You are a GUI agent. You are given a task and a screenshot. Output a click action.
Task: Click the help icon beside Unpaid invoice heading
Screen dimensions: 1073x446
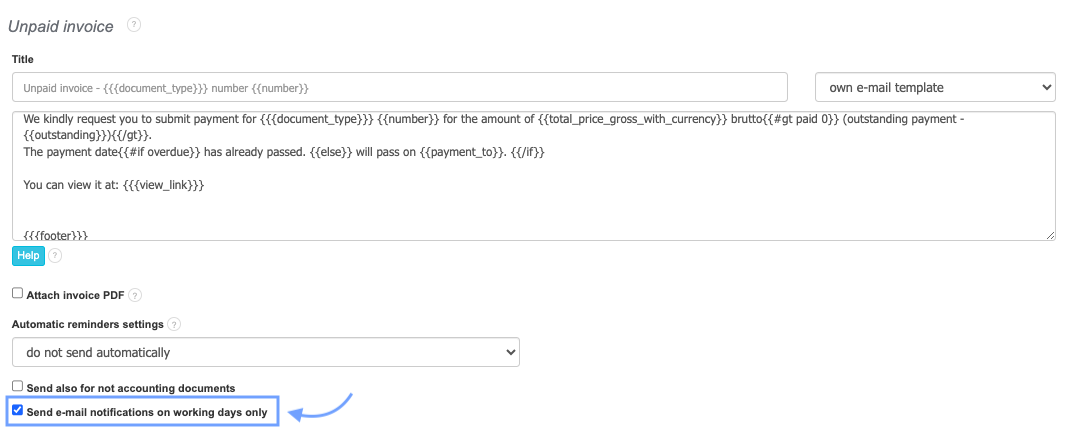pyautogui.click(x=134, y=25)
